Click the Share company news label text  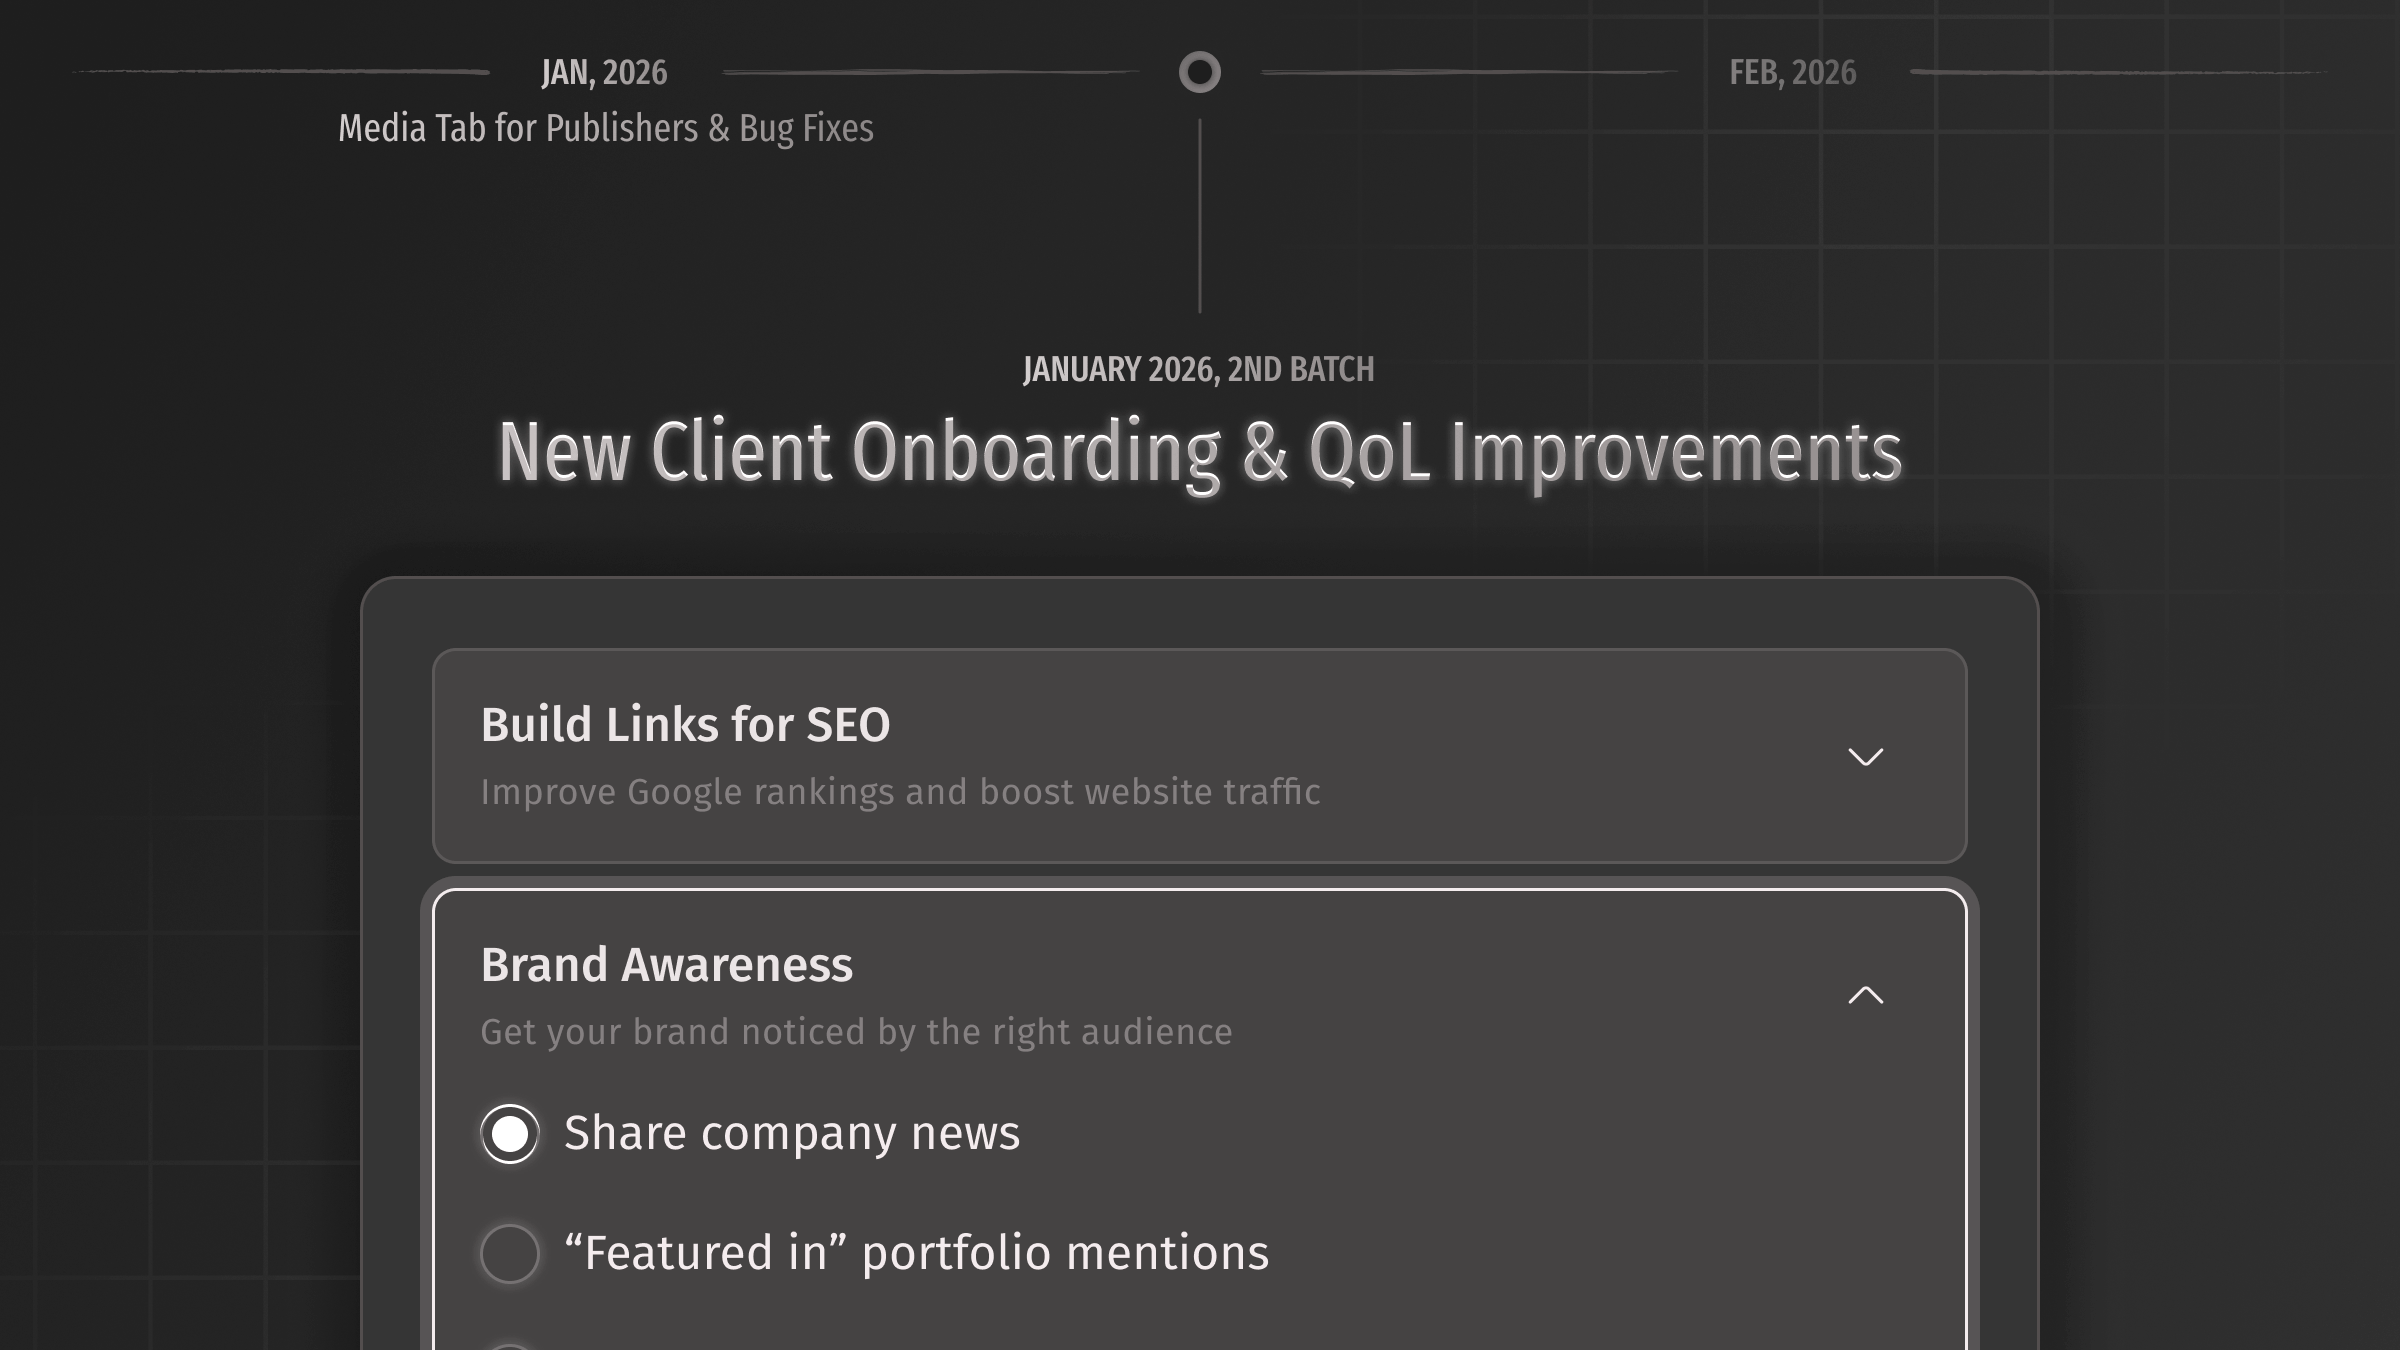point(792,1133)
